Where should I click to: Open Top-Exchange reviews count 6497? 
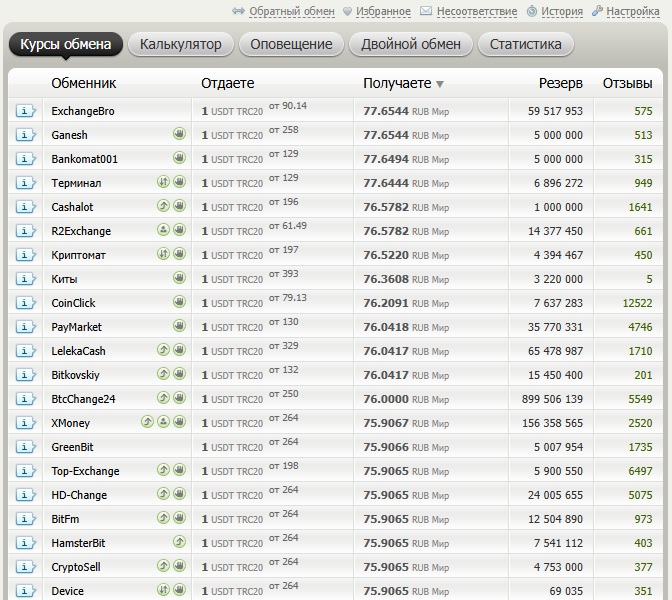click(x=640, y=471)
